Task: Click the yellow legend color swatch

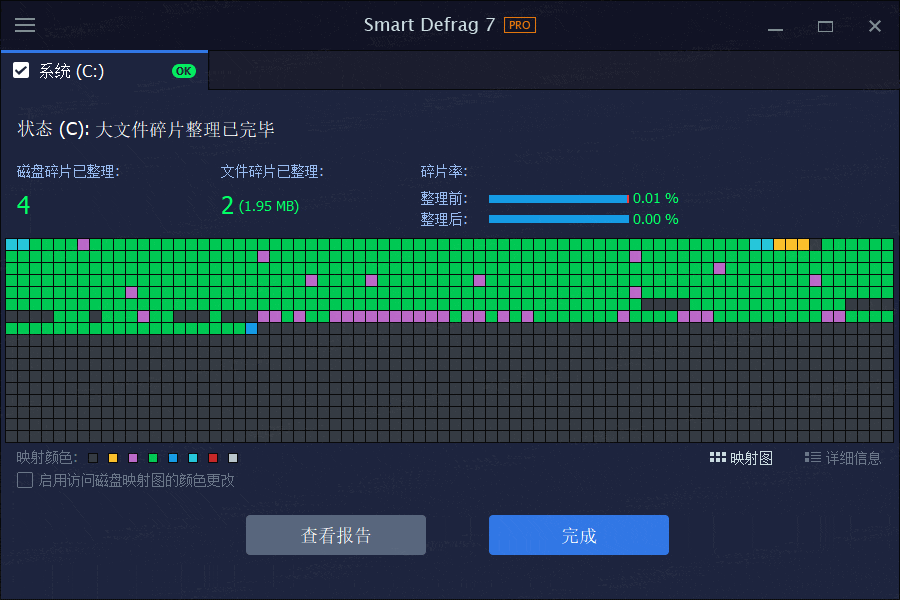Action: tap(113, 458)
